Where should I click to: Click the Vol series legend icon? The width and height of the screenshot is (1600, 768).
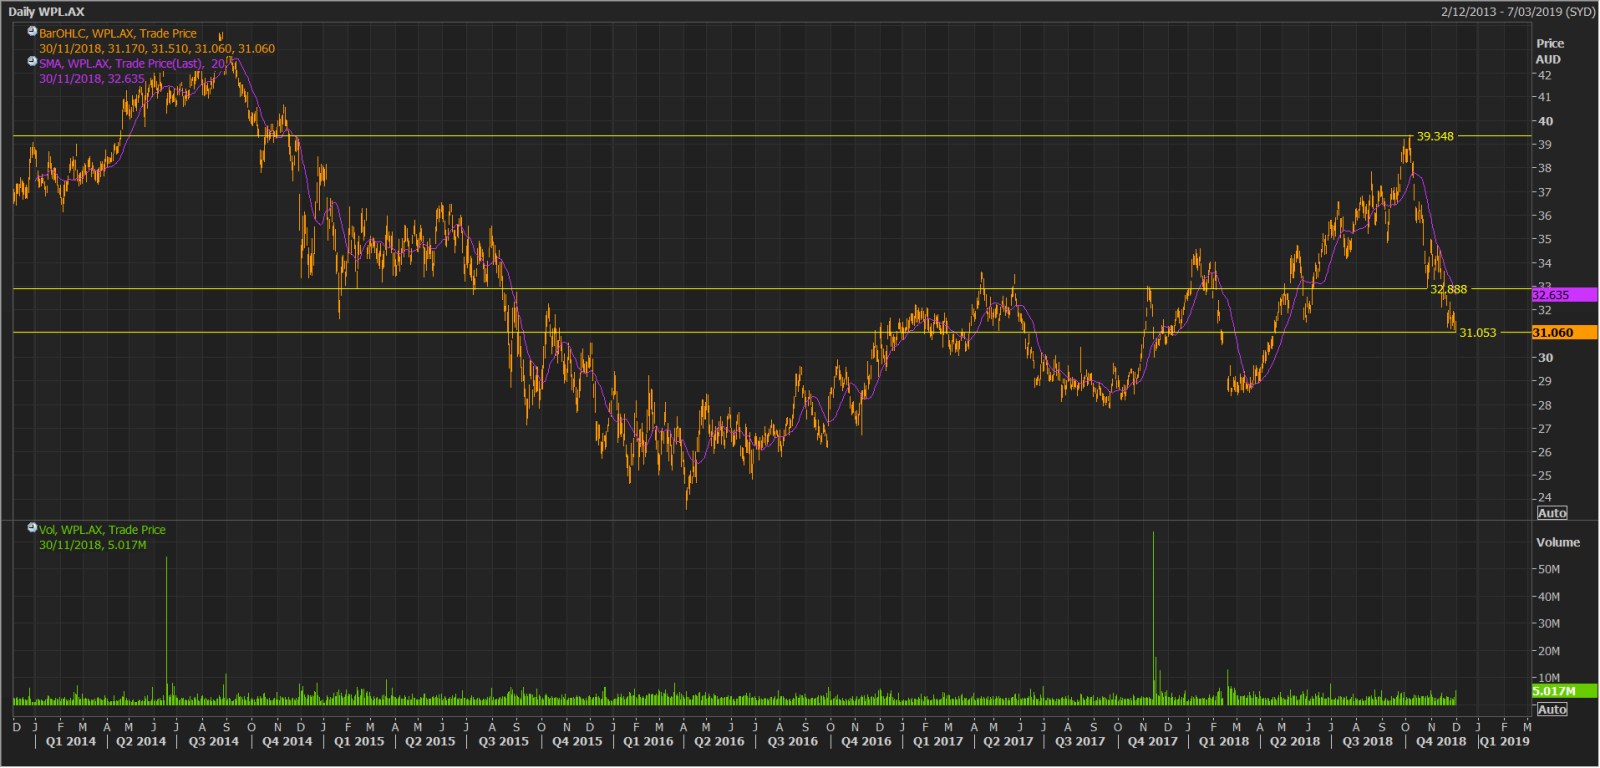coord(32,528)
